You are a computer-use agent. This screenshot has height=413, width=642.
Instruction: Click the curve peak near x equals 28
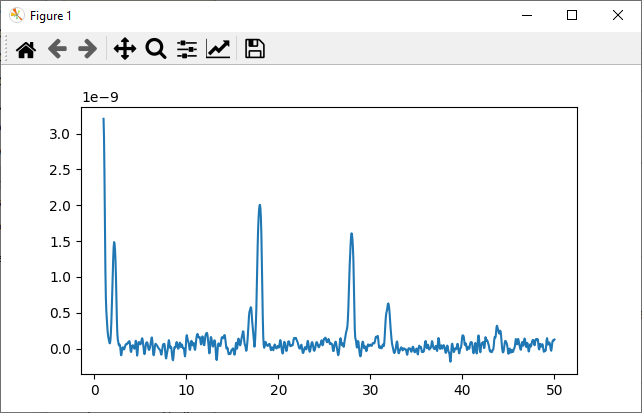[351, 234]
